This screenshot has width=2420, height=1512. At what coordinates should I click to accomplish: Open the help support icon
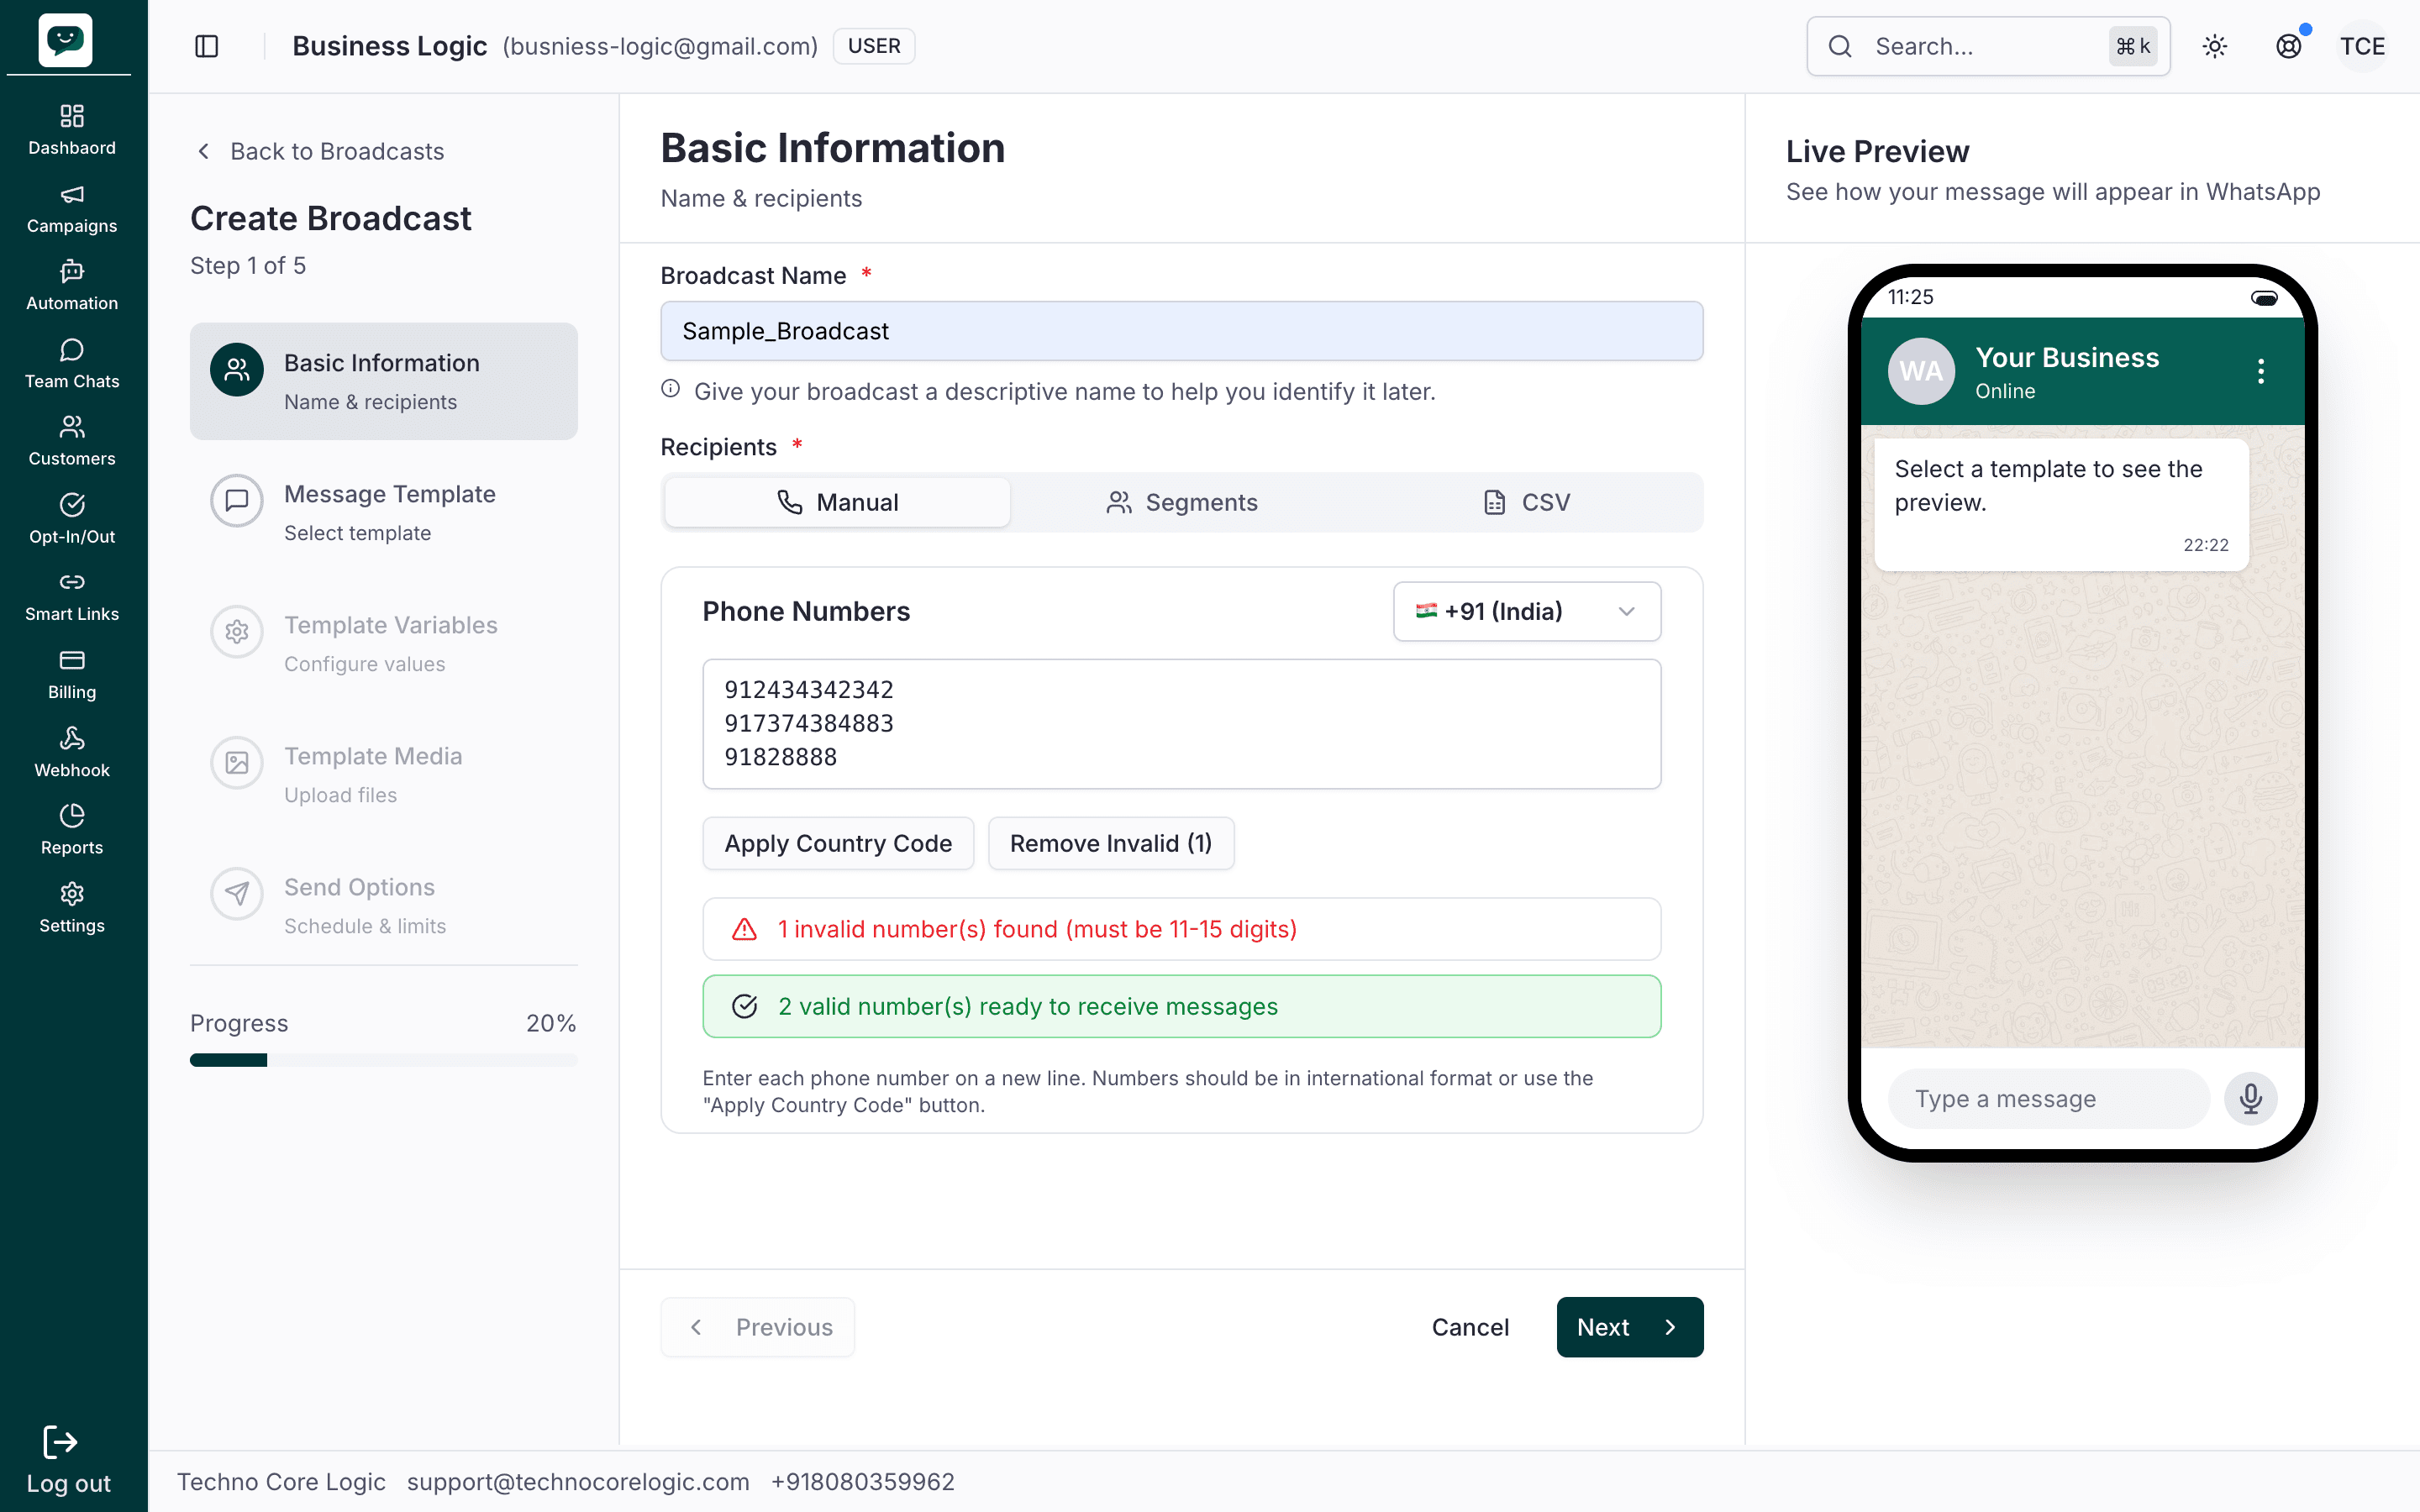(2289, 46)
